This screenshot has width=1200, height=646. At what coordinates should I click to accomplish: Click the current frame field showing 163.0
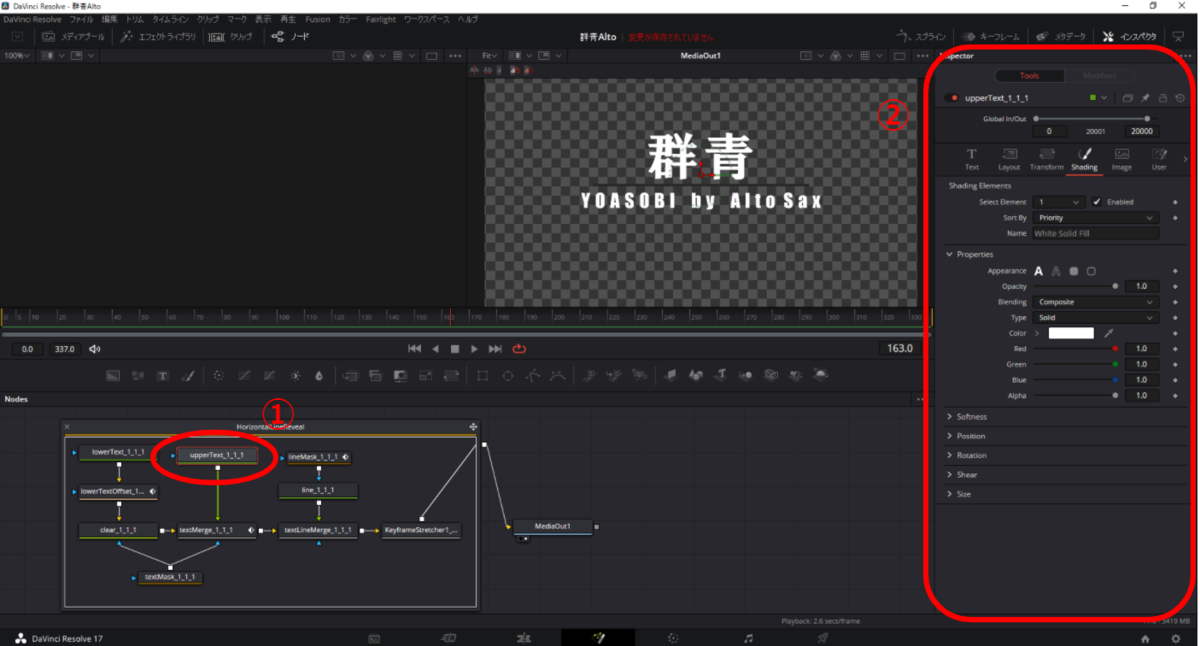900,349
